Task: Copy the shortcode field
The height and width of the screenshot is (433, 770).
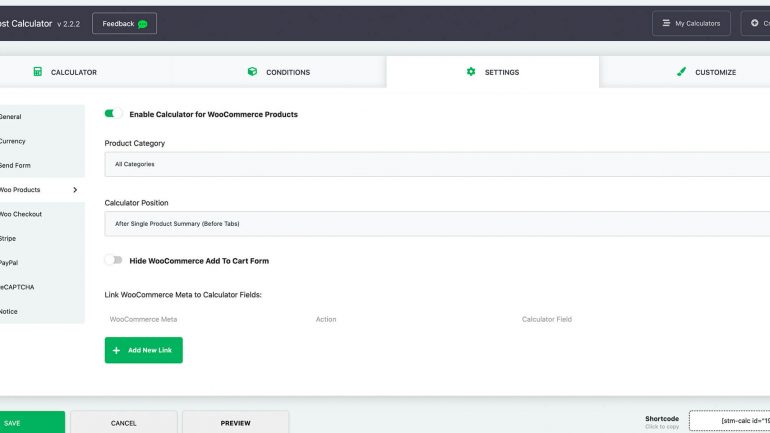Action: click(730, 421)
